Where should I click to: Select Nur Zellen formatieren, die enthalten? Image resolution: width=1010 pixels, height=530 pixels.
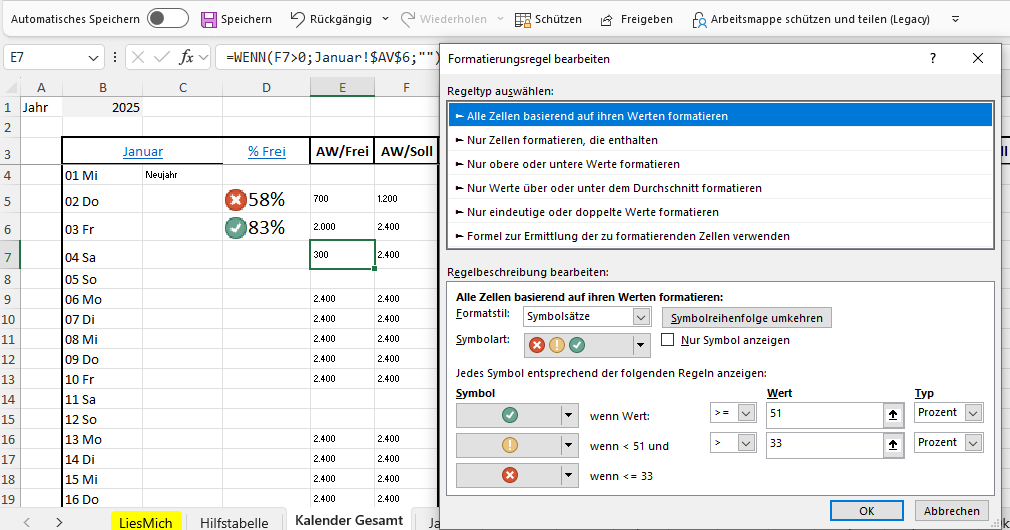[720, 140]
